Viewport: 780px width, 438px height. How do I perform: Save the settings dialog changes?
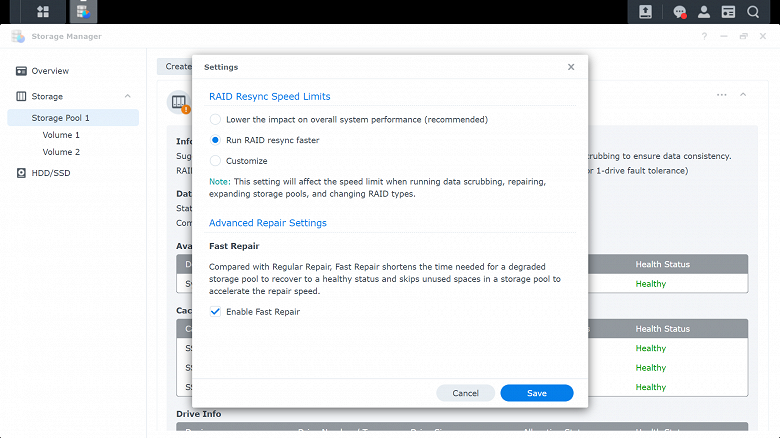point(537,393)
